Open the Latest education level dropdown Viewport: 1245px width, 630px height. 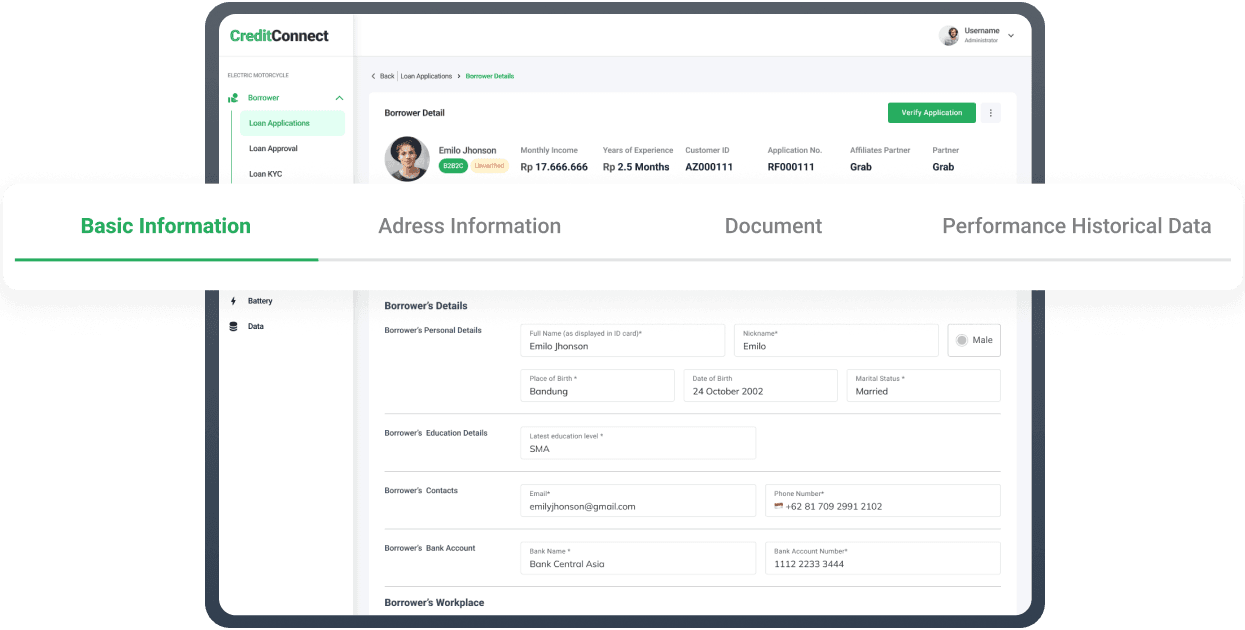(638, 443)
